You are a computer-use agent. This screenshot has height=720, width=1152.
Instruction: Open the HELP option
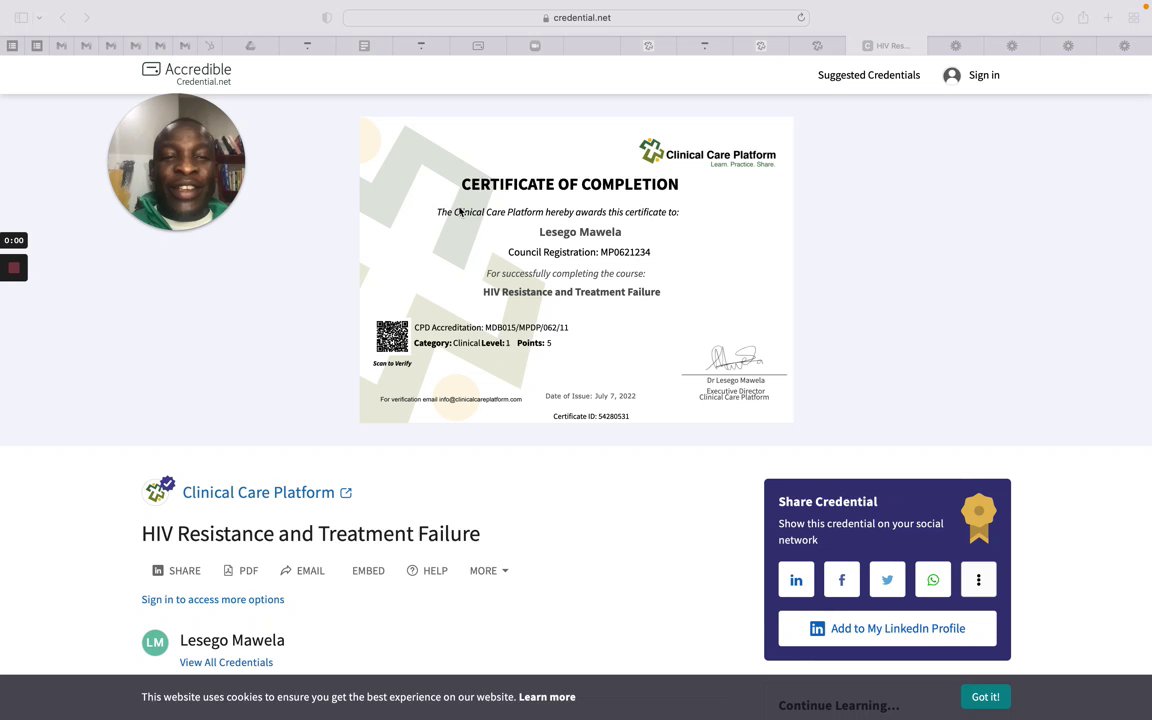pos(427,571)
